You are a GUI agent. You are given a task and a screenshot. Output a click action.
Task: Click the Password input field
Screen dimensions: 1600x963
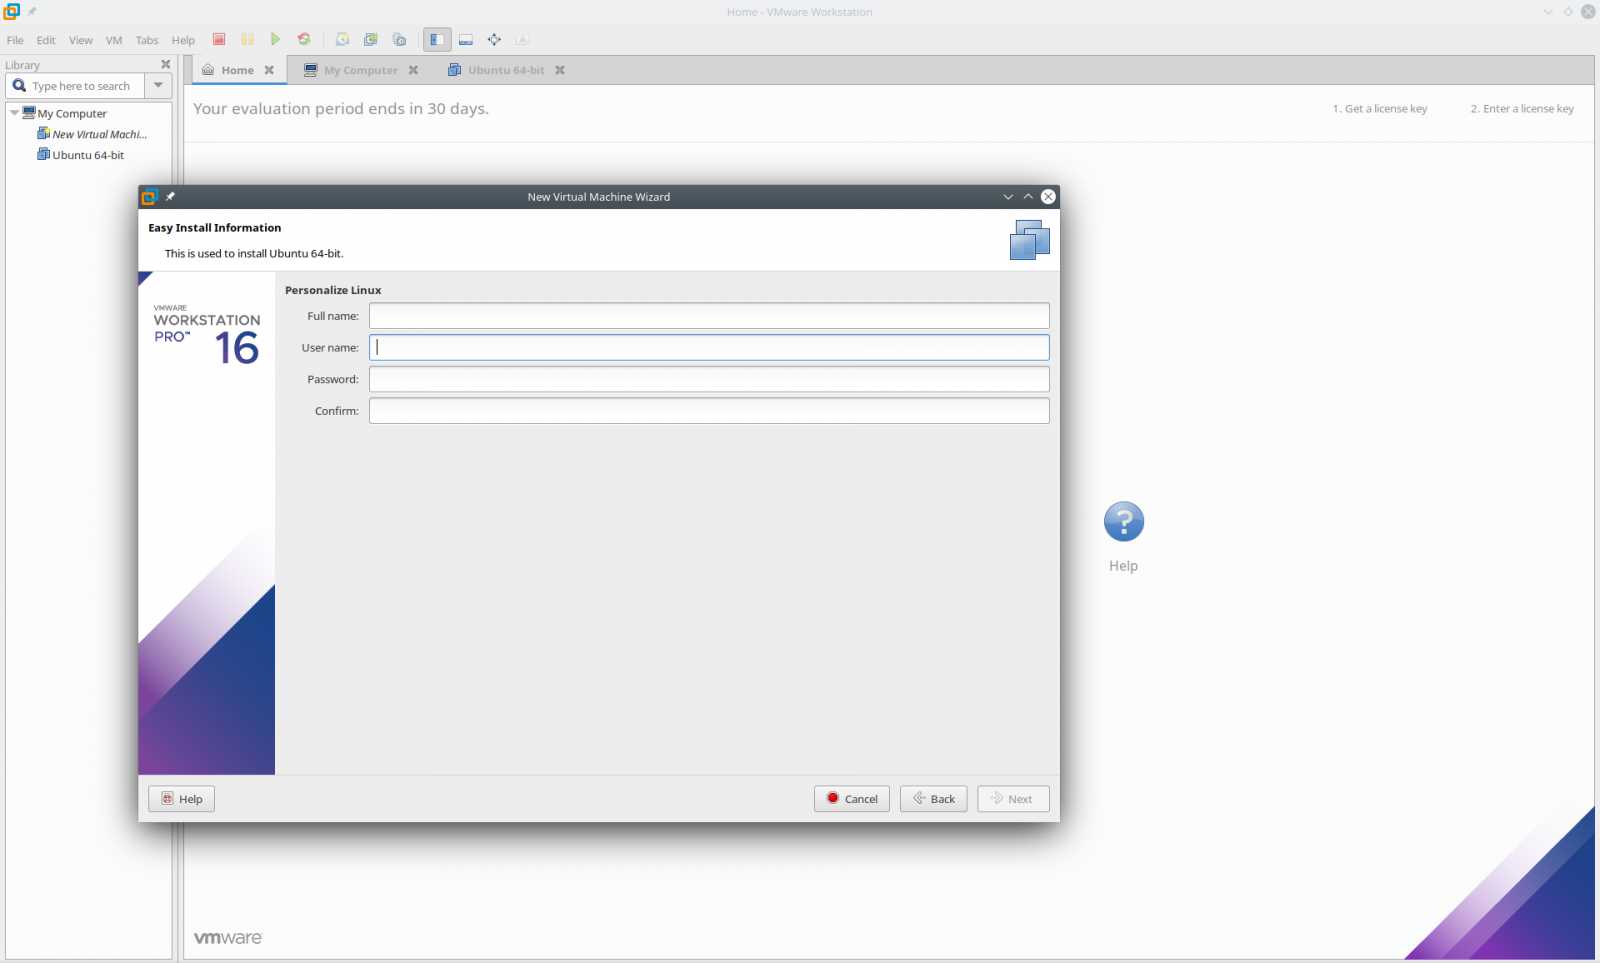[709, 379]
